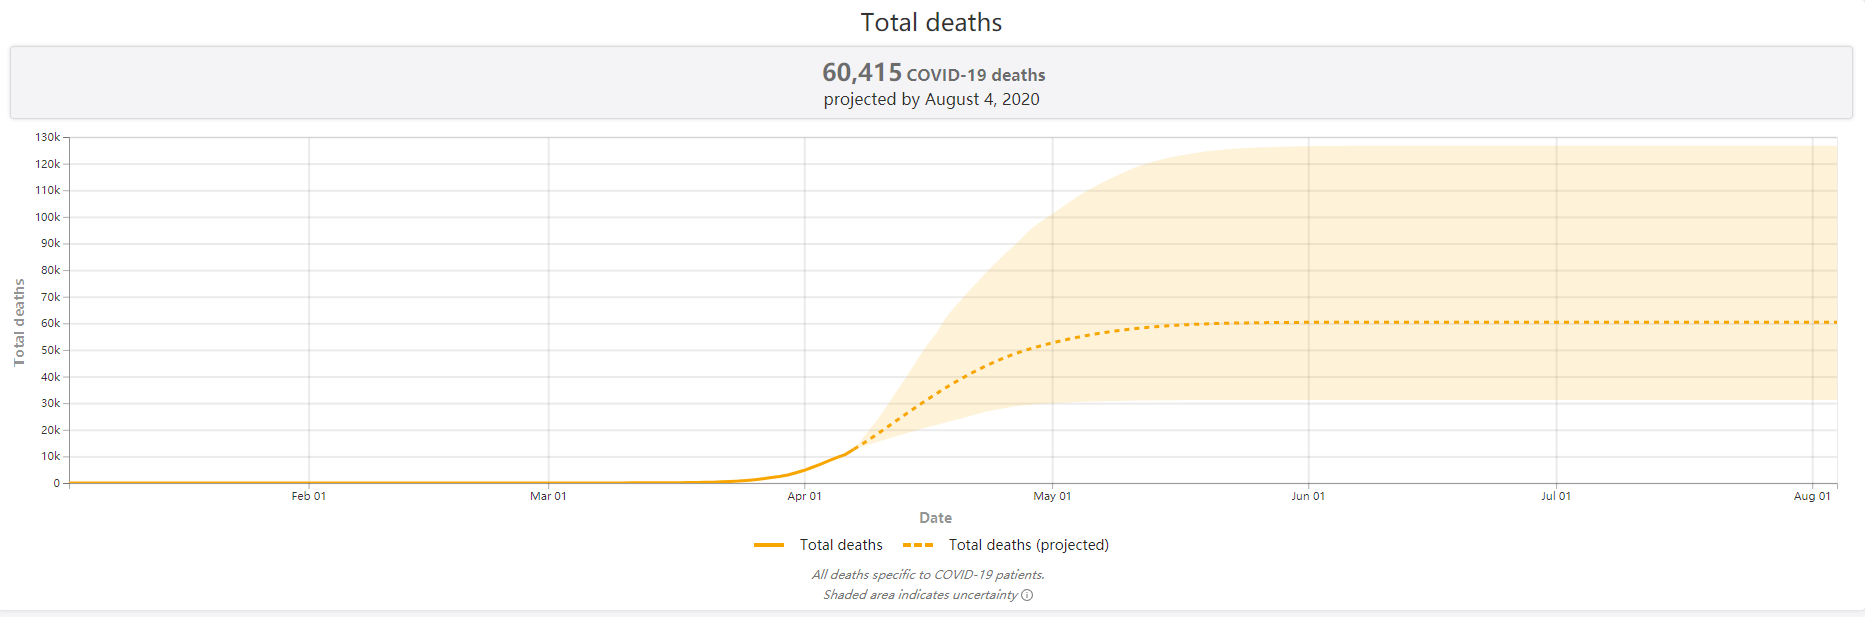Screen dimensions: 1865x617
Task: Click the 'Total deaths' heading at the top
Action: coord(931,23)
